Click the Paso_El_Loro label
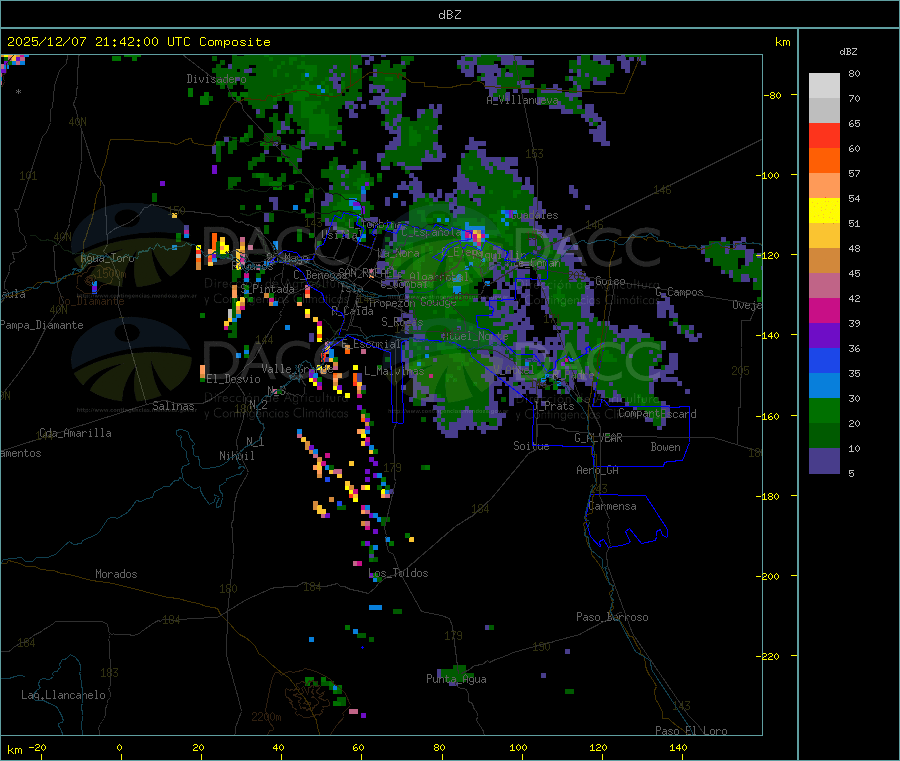The height and width of the screenshot is (761, 900). [x=691, y=731]
